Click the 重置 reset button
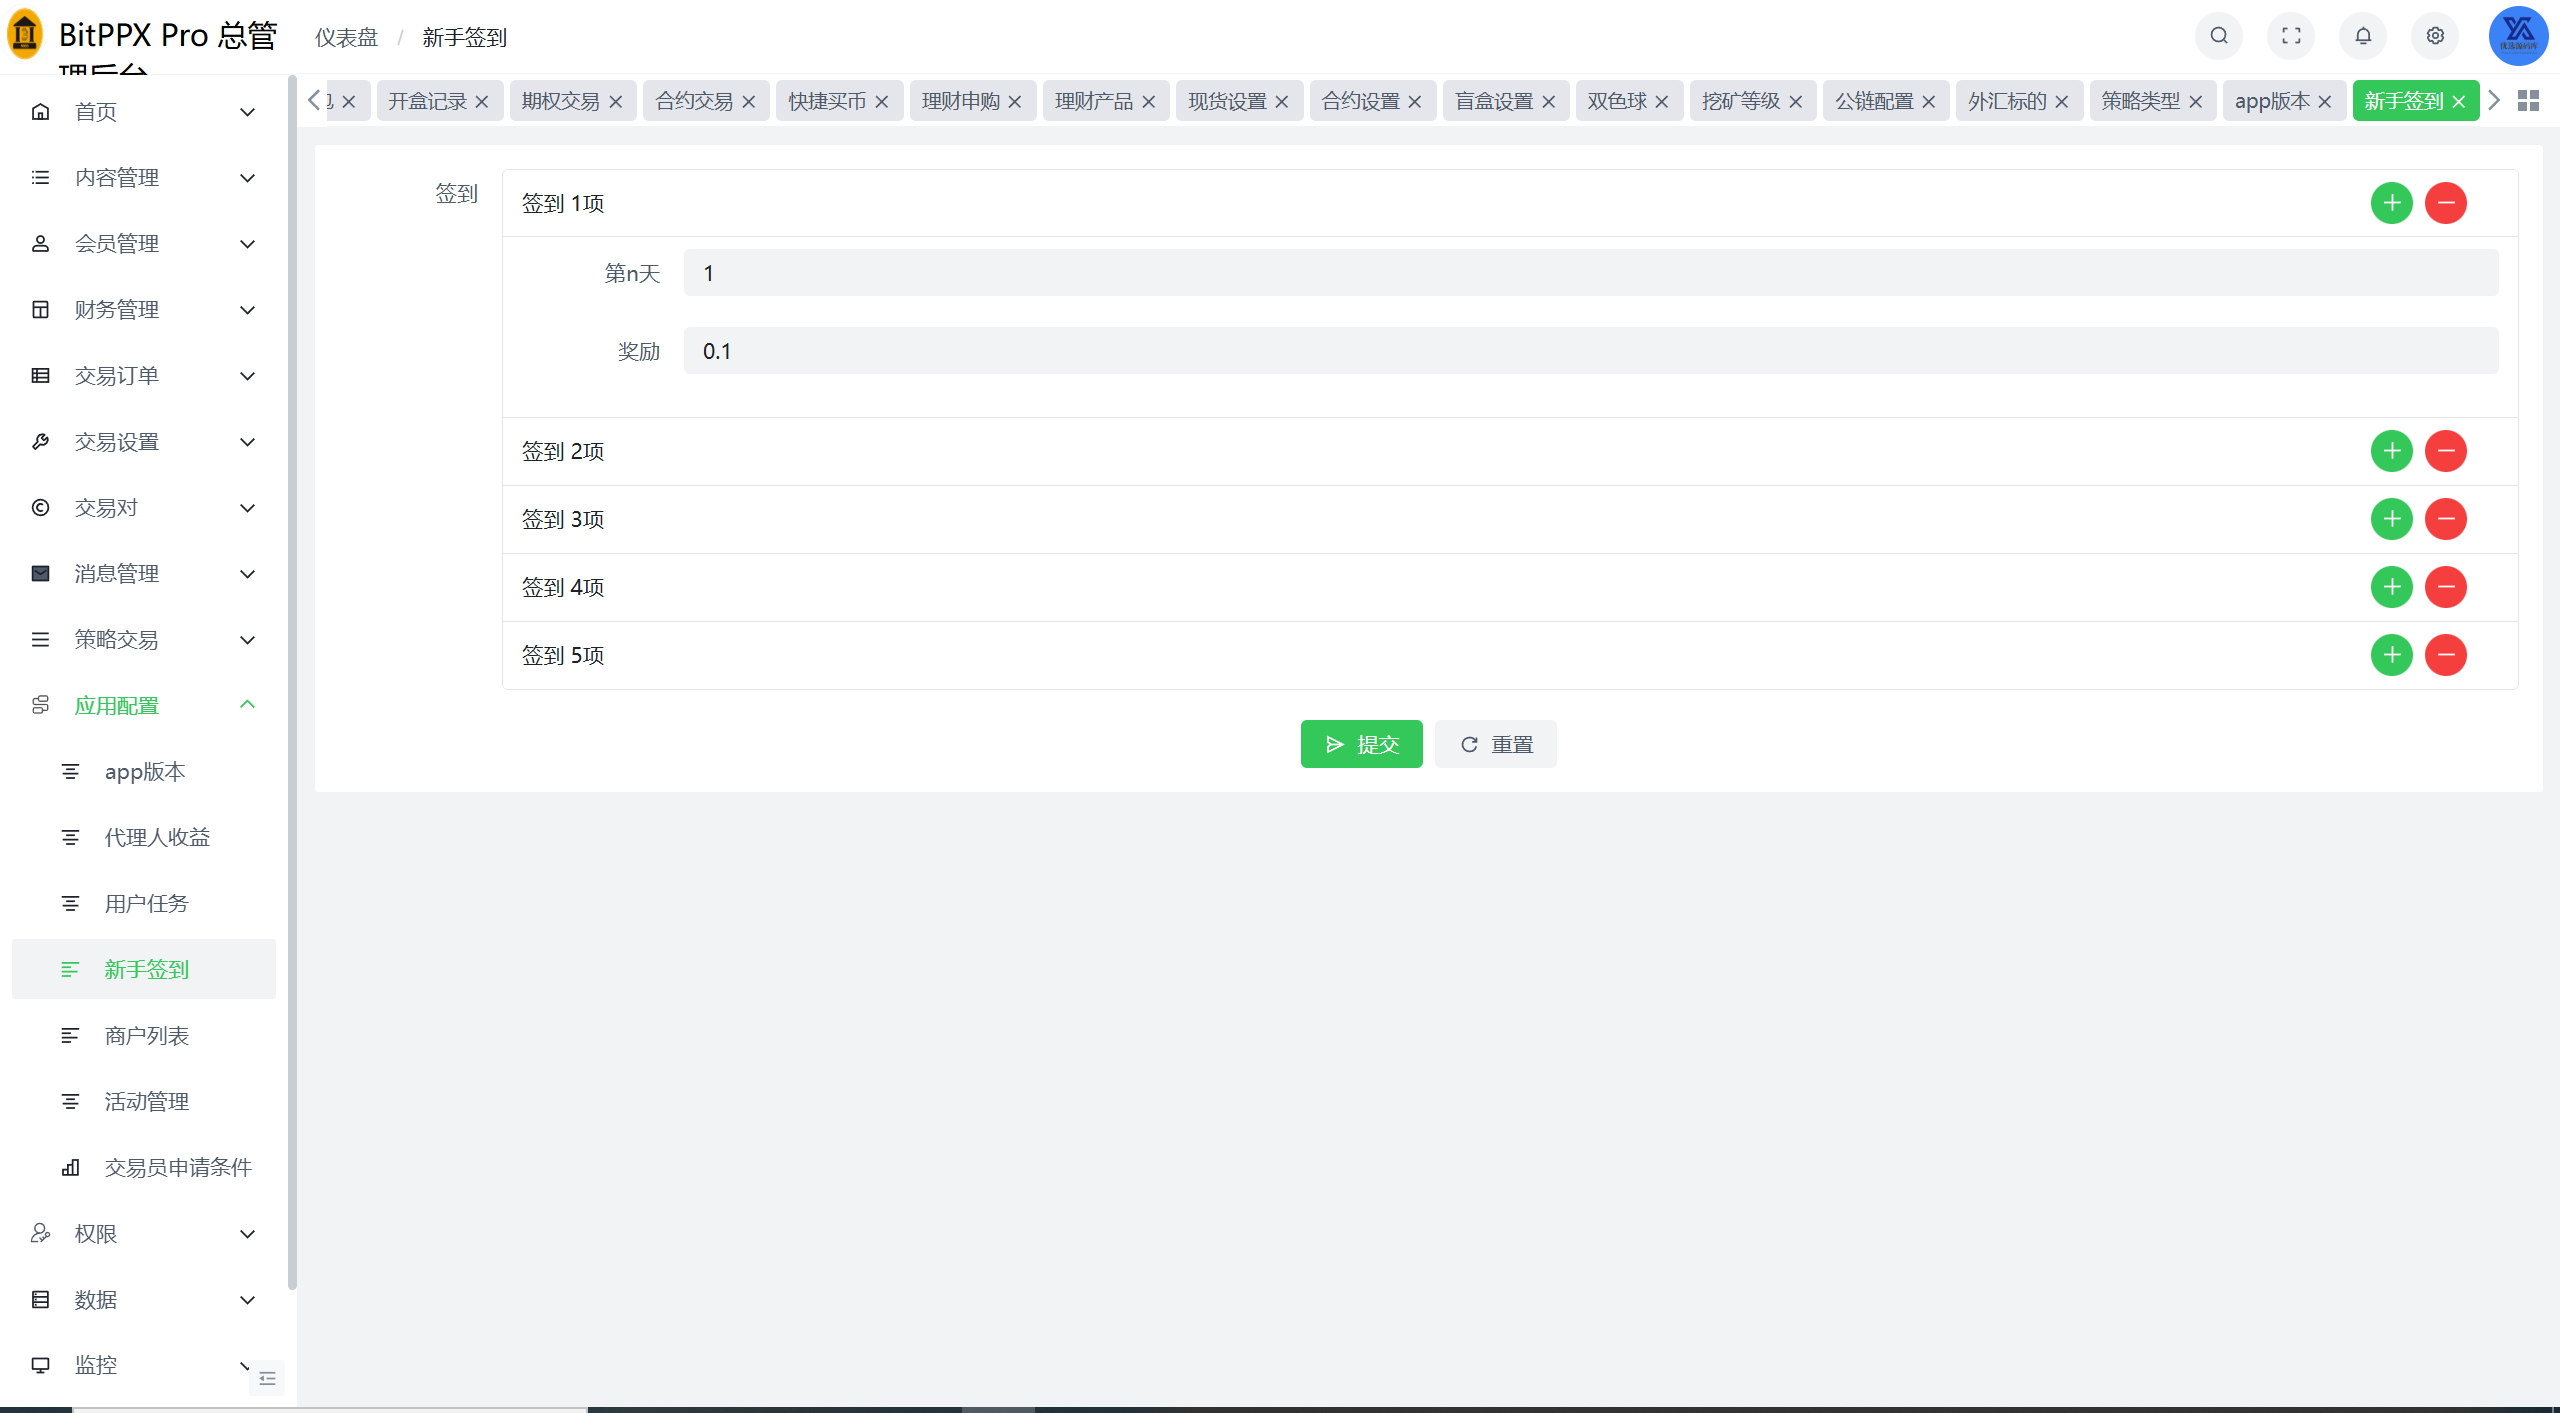The image size is (2560, 1413). [x=1495, y=744]
